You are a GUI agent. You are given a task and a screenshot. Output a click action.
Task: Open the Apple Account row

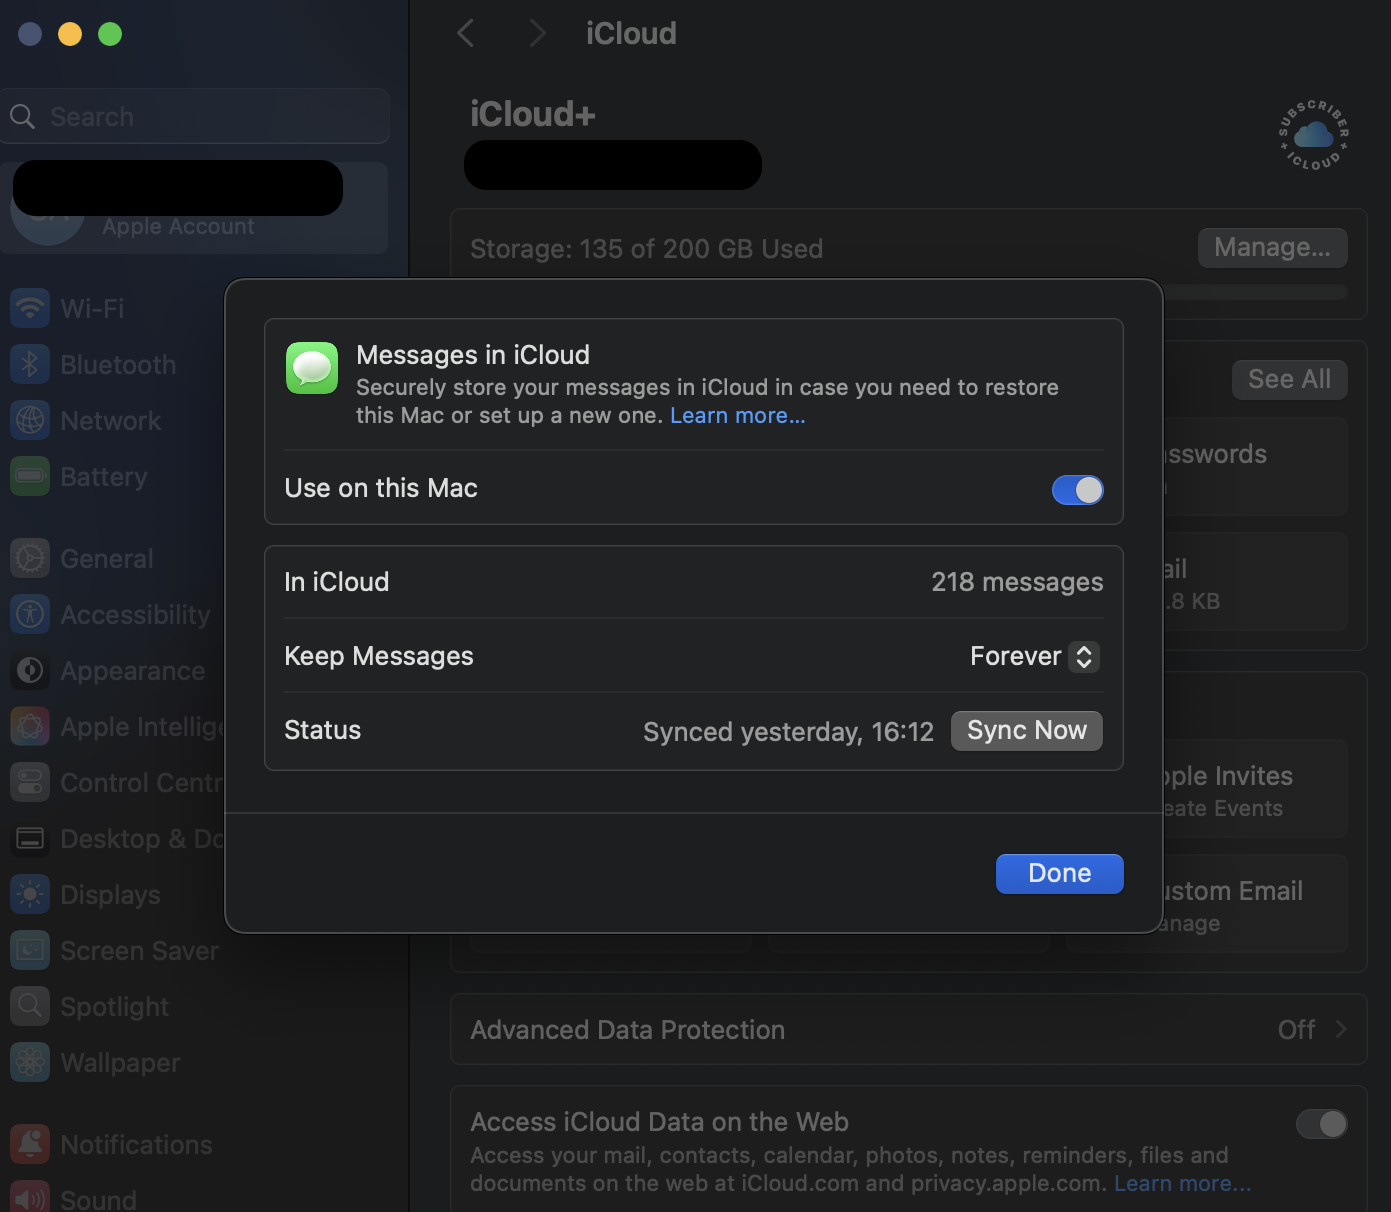point(195,208)
